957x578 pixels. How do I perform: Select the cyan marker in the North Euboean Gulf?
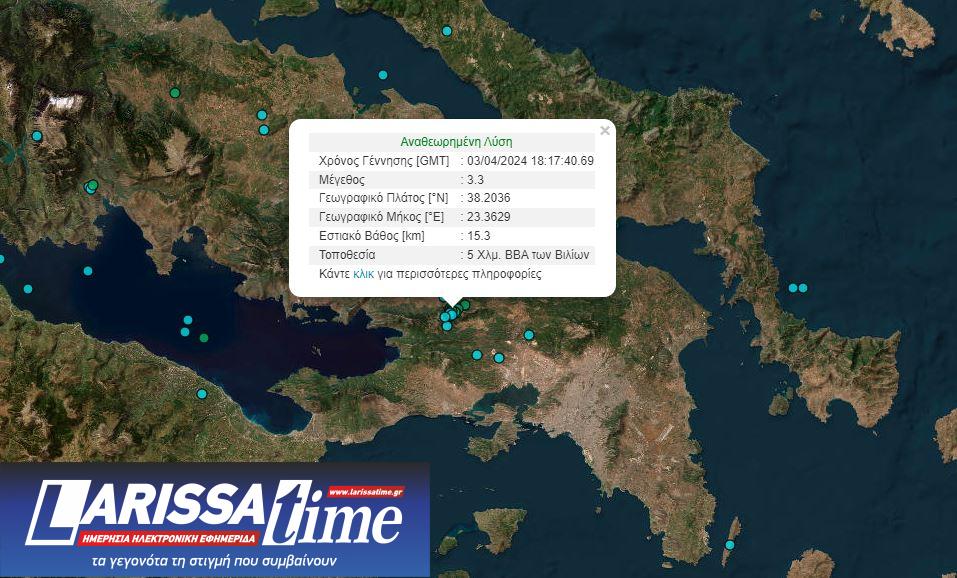click(x=382, y=75)
